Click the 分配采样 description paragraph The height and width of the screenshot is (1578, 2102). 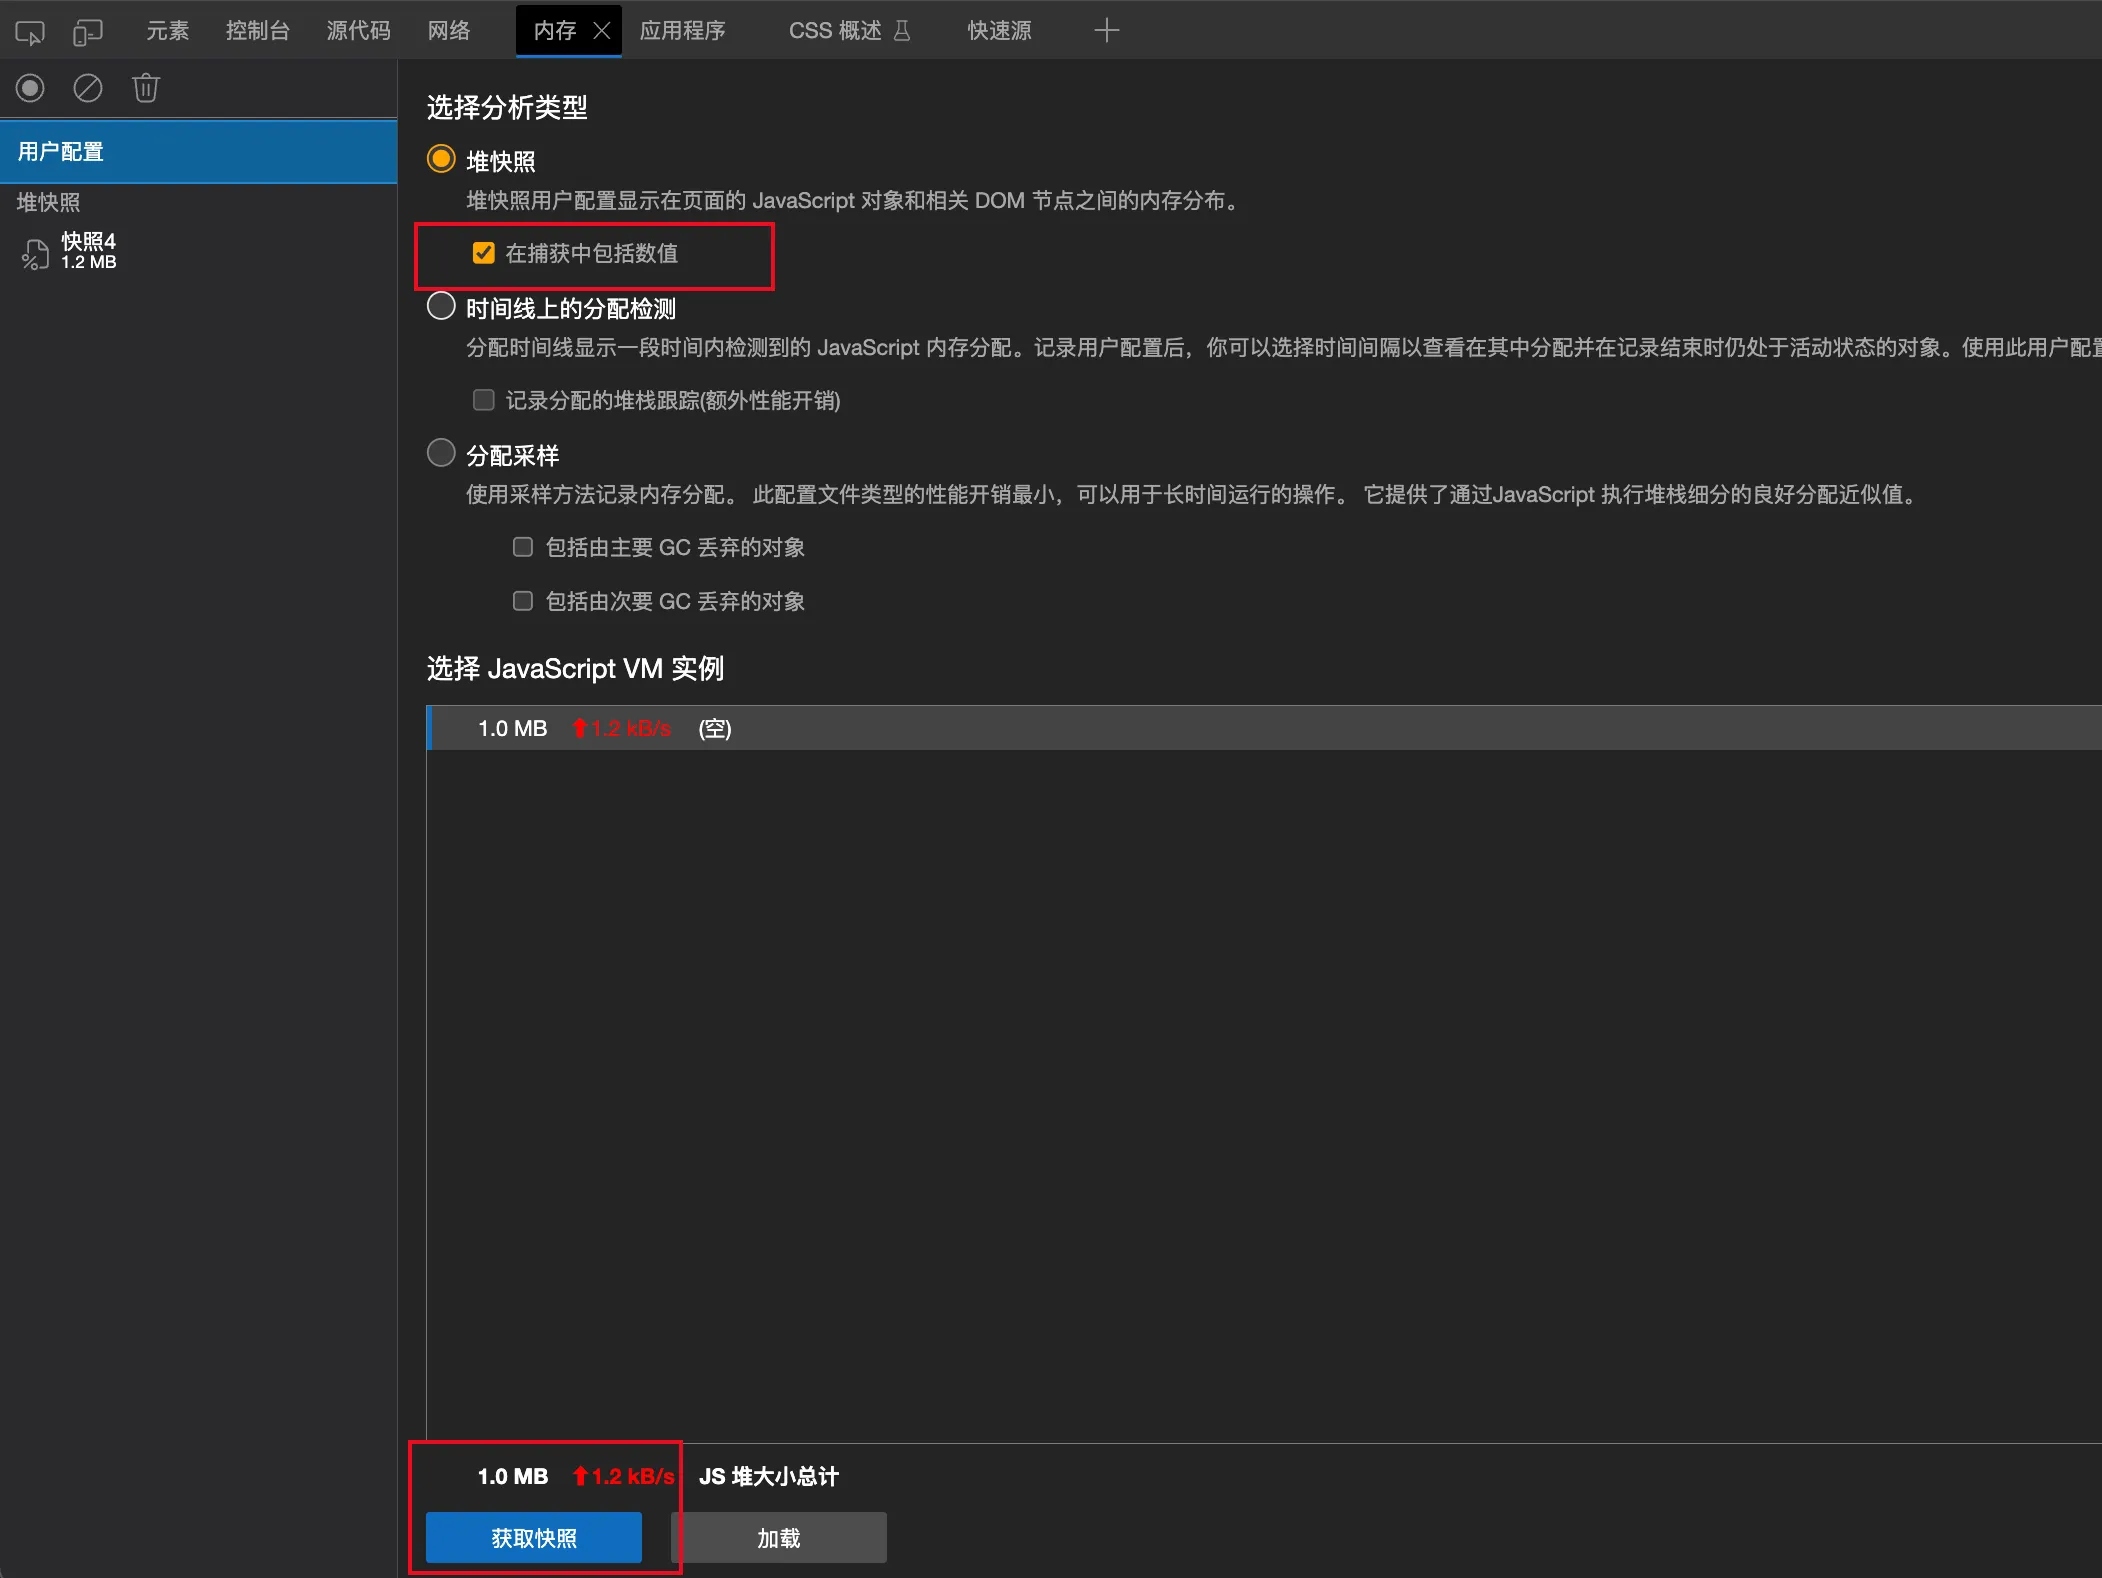pyautogui.click(x=1194, y=495)
